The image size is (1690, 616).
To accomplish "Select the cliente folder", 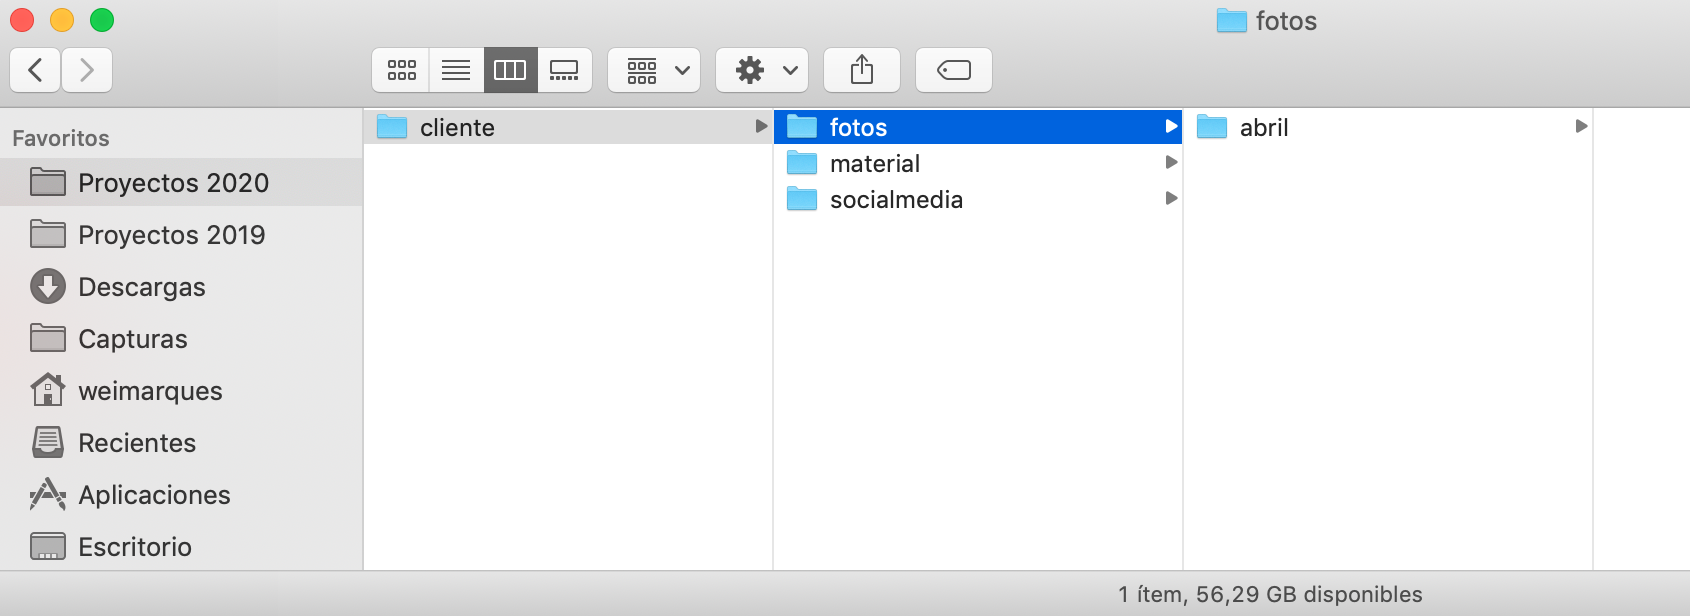I will coord(457,127).
